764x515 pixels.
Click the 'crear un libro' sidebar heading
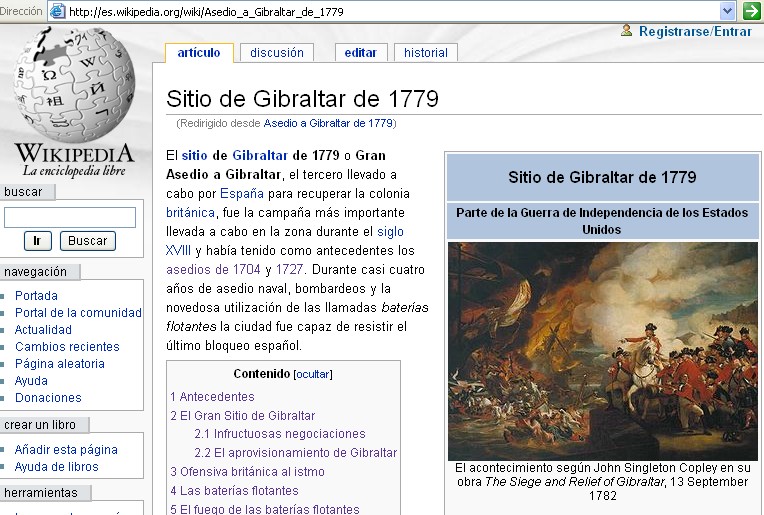[40, 425]
